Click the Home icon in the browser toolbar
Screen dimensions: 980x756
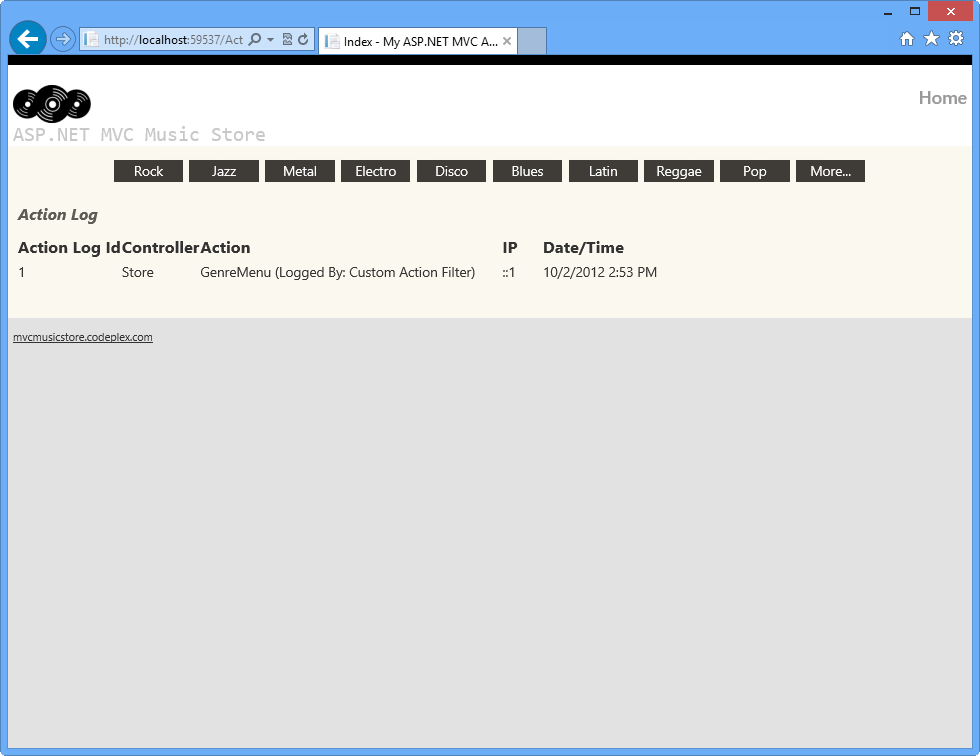click(x=906, y=38)
